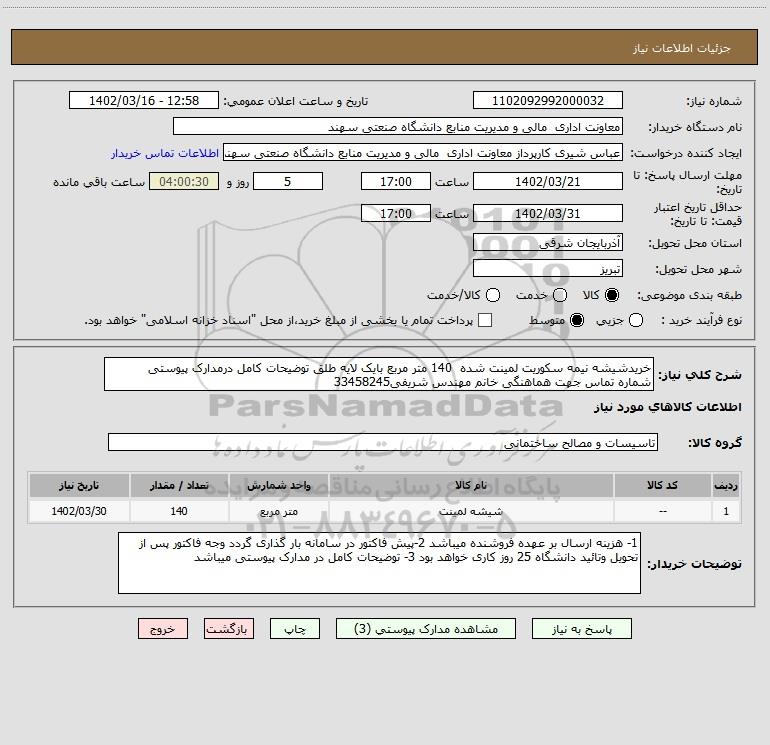Click column header واحد شمارش
This screenshot has height=745, width=770.
tap(278, 486)
